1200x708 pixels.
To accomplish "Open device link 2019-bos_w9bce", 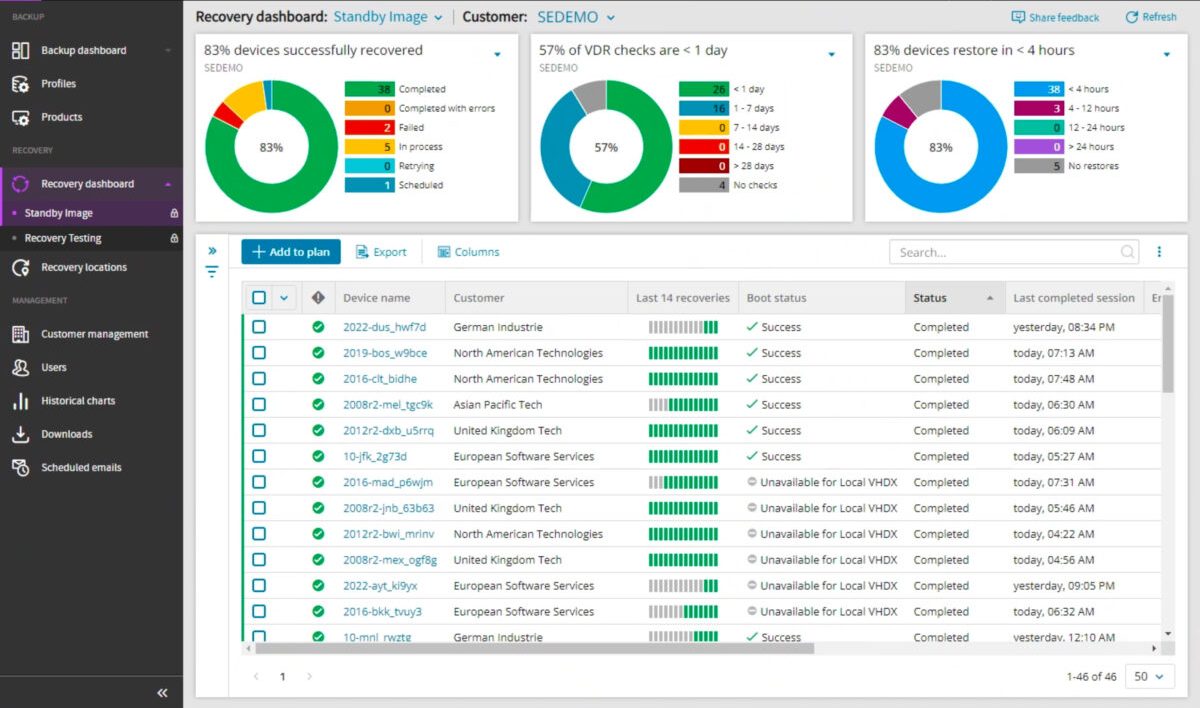I will click(385, 353).
